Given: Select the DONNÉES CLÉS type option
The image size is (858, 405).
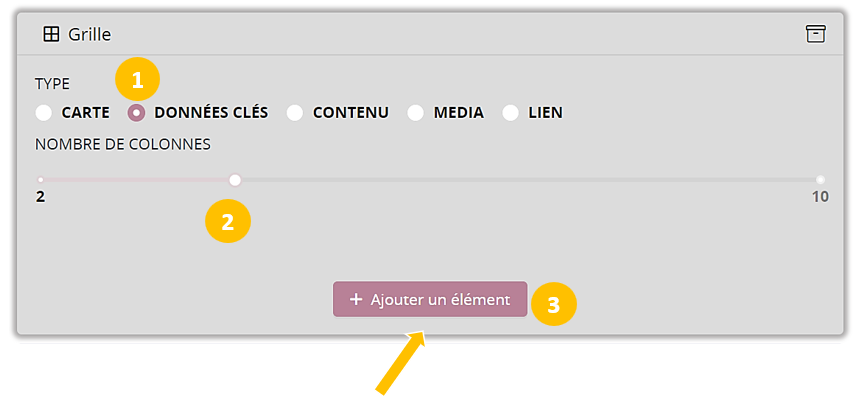Looking at the screenshot, I should tap(137, 113).
